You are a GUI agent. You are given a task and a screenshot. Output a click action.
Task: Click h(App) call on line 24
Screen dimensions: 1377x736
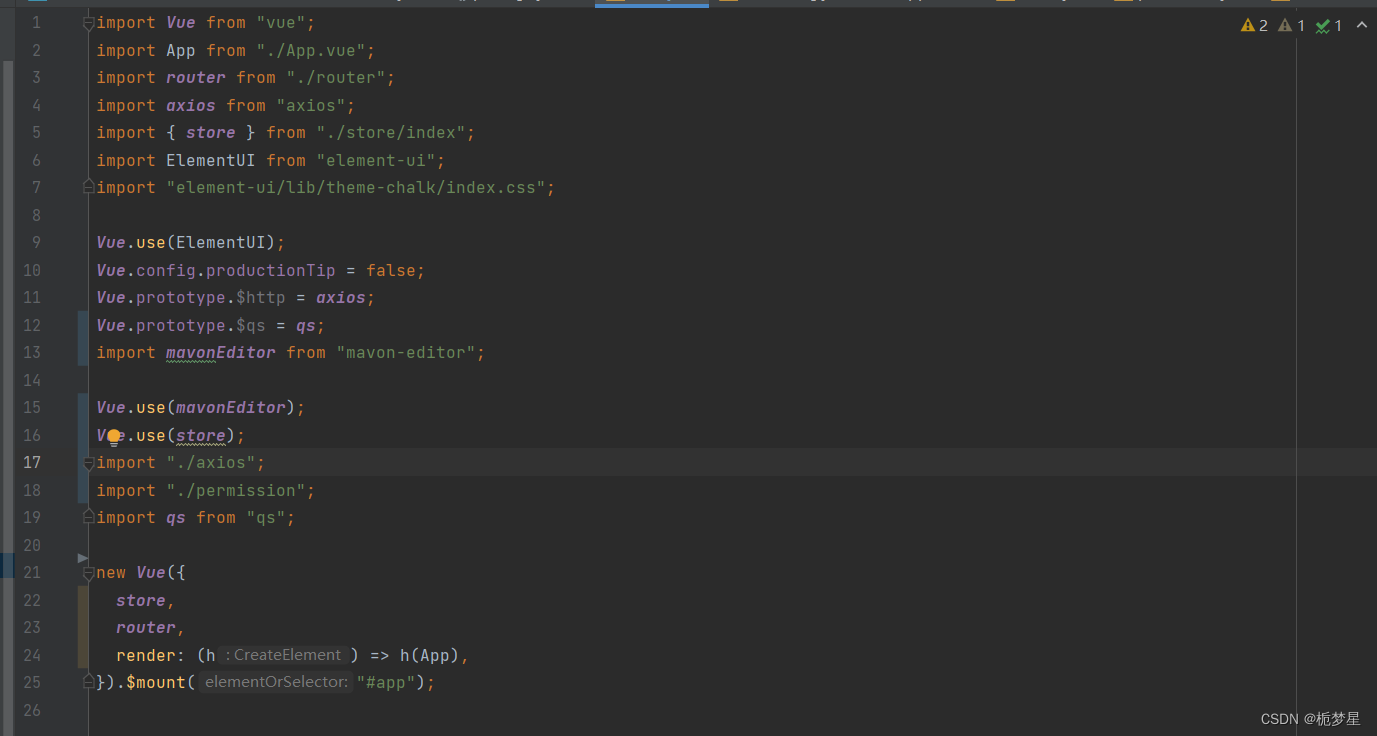tap(430, 655)
